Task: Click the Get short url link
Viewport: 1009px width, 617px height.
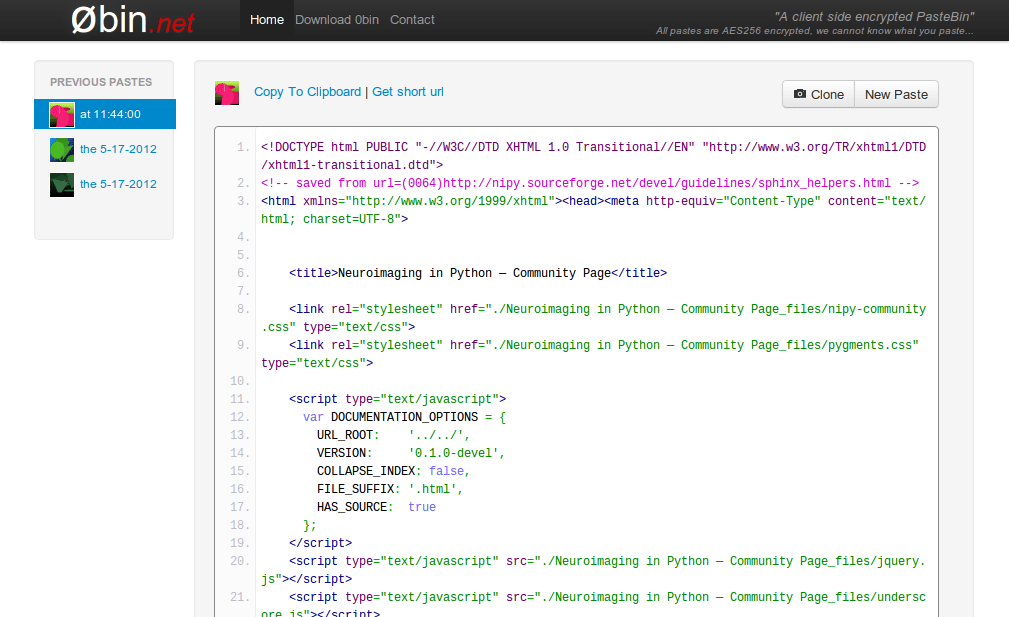Action: tap(407, 91)
